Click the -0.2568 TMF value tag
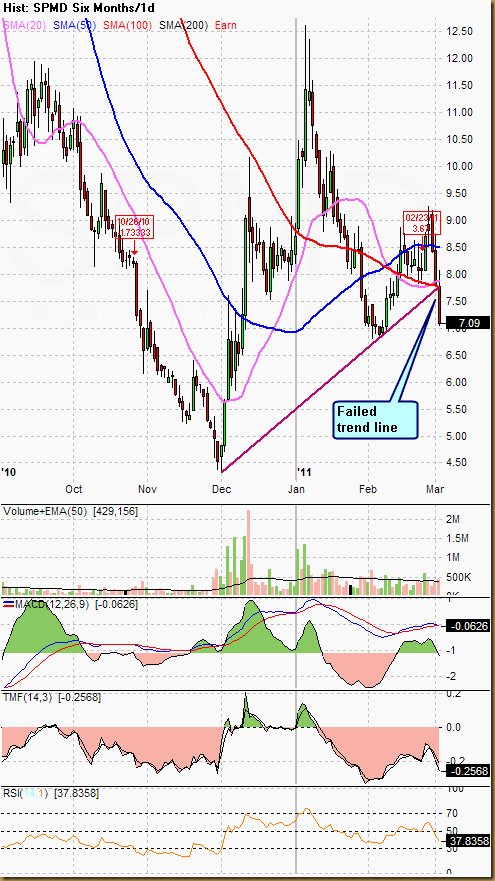Viewport: 495px width, 881px height. point(466,771)
